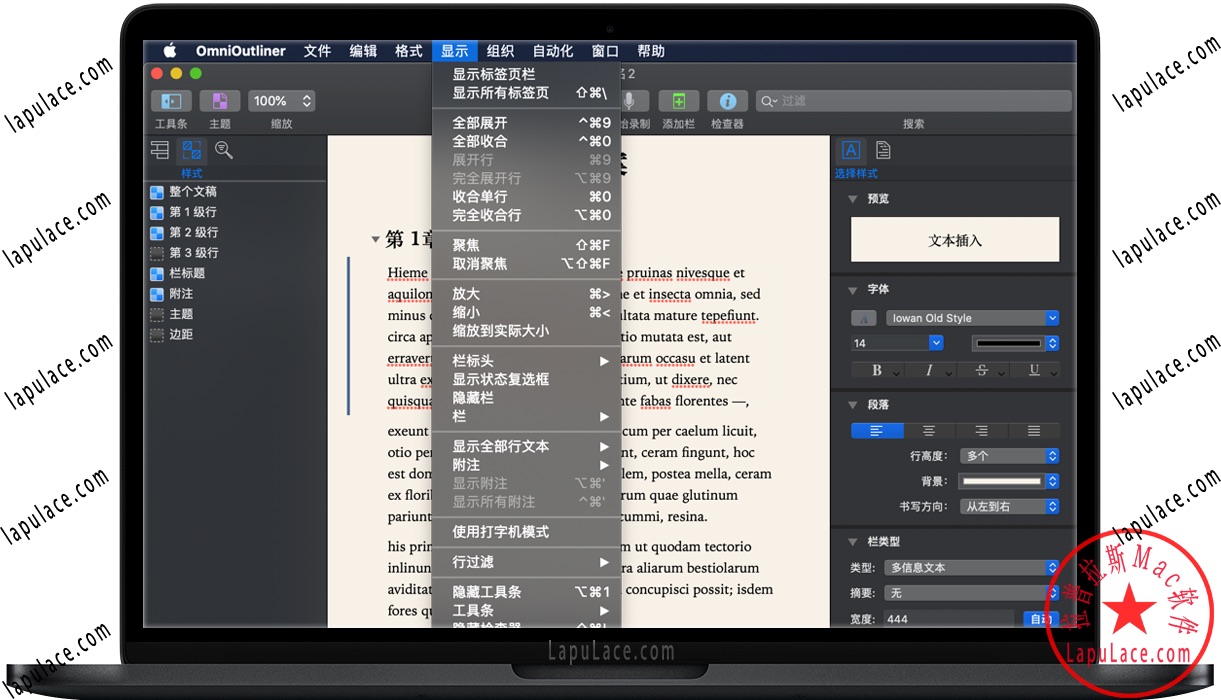The width and height of the screenshot is (1221, 700).
Task: Switch sidebar to saved filters magnifier icon
Action: click(x=223, y=150)
